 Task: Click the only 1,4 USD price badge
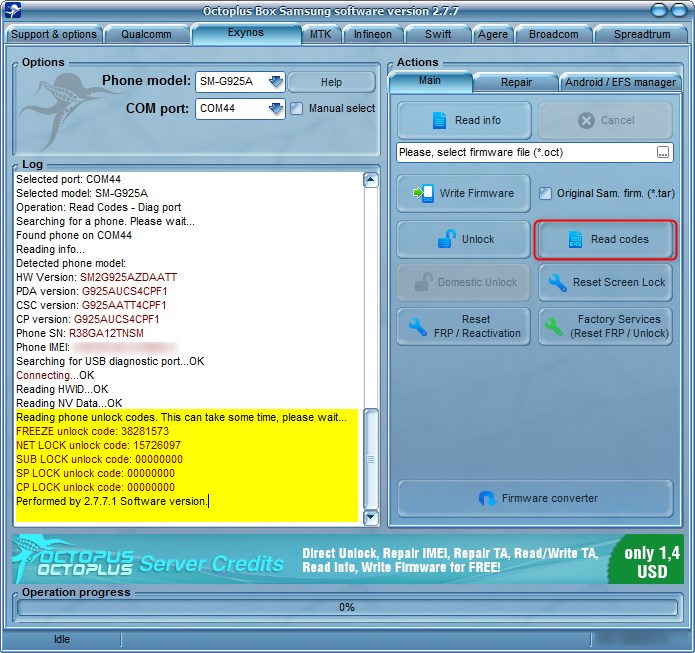pyautogui.click(x=648, y=559)
